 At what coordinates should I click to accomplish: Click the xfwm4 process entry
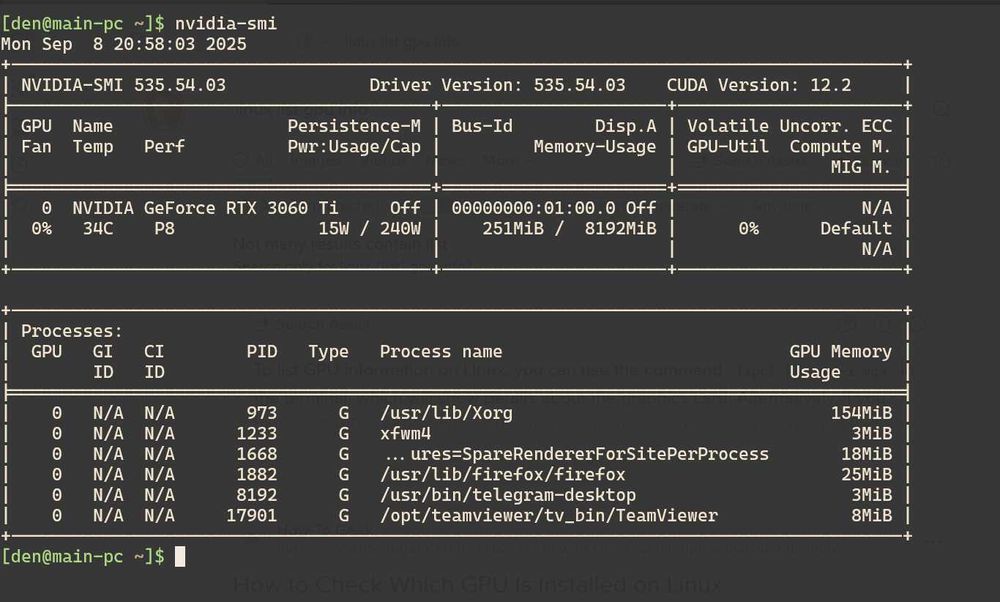click(x=405, y=434)
